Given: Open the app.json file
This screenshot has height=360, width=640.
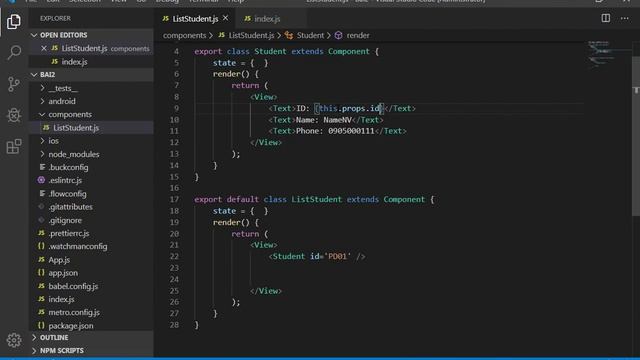Looking at the screenshot, I should coord(91,273).
